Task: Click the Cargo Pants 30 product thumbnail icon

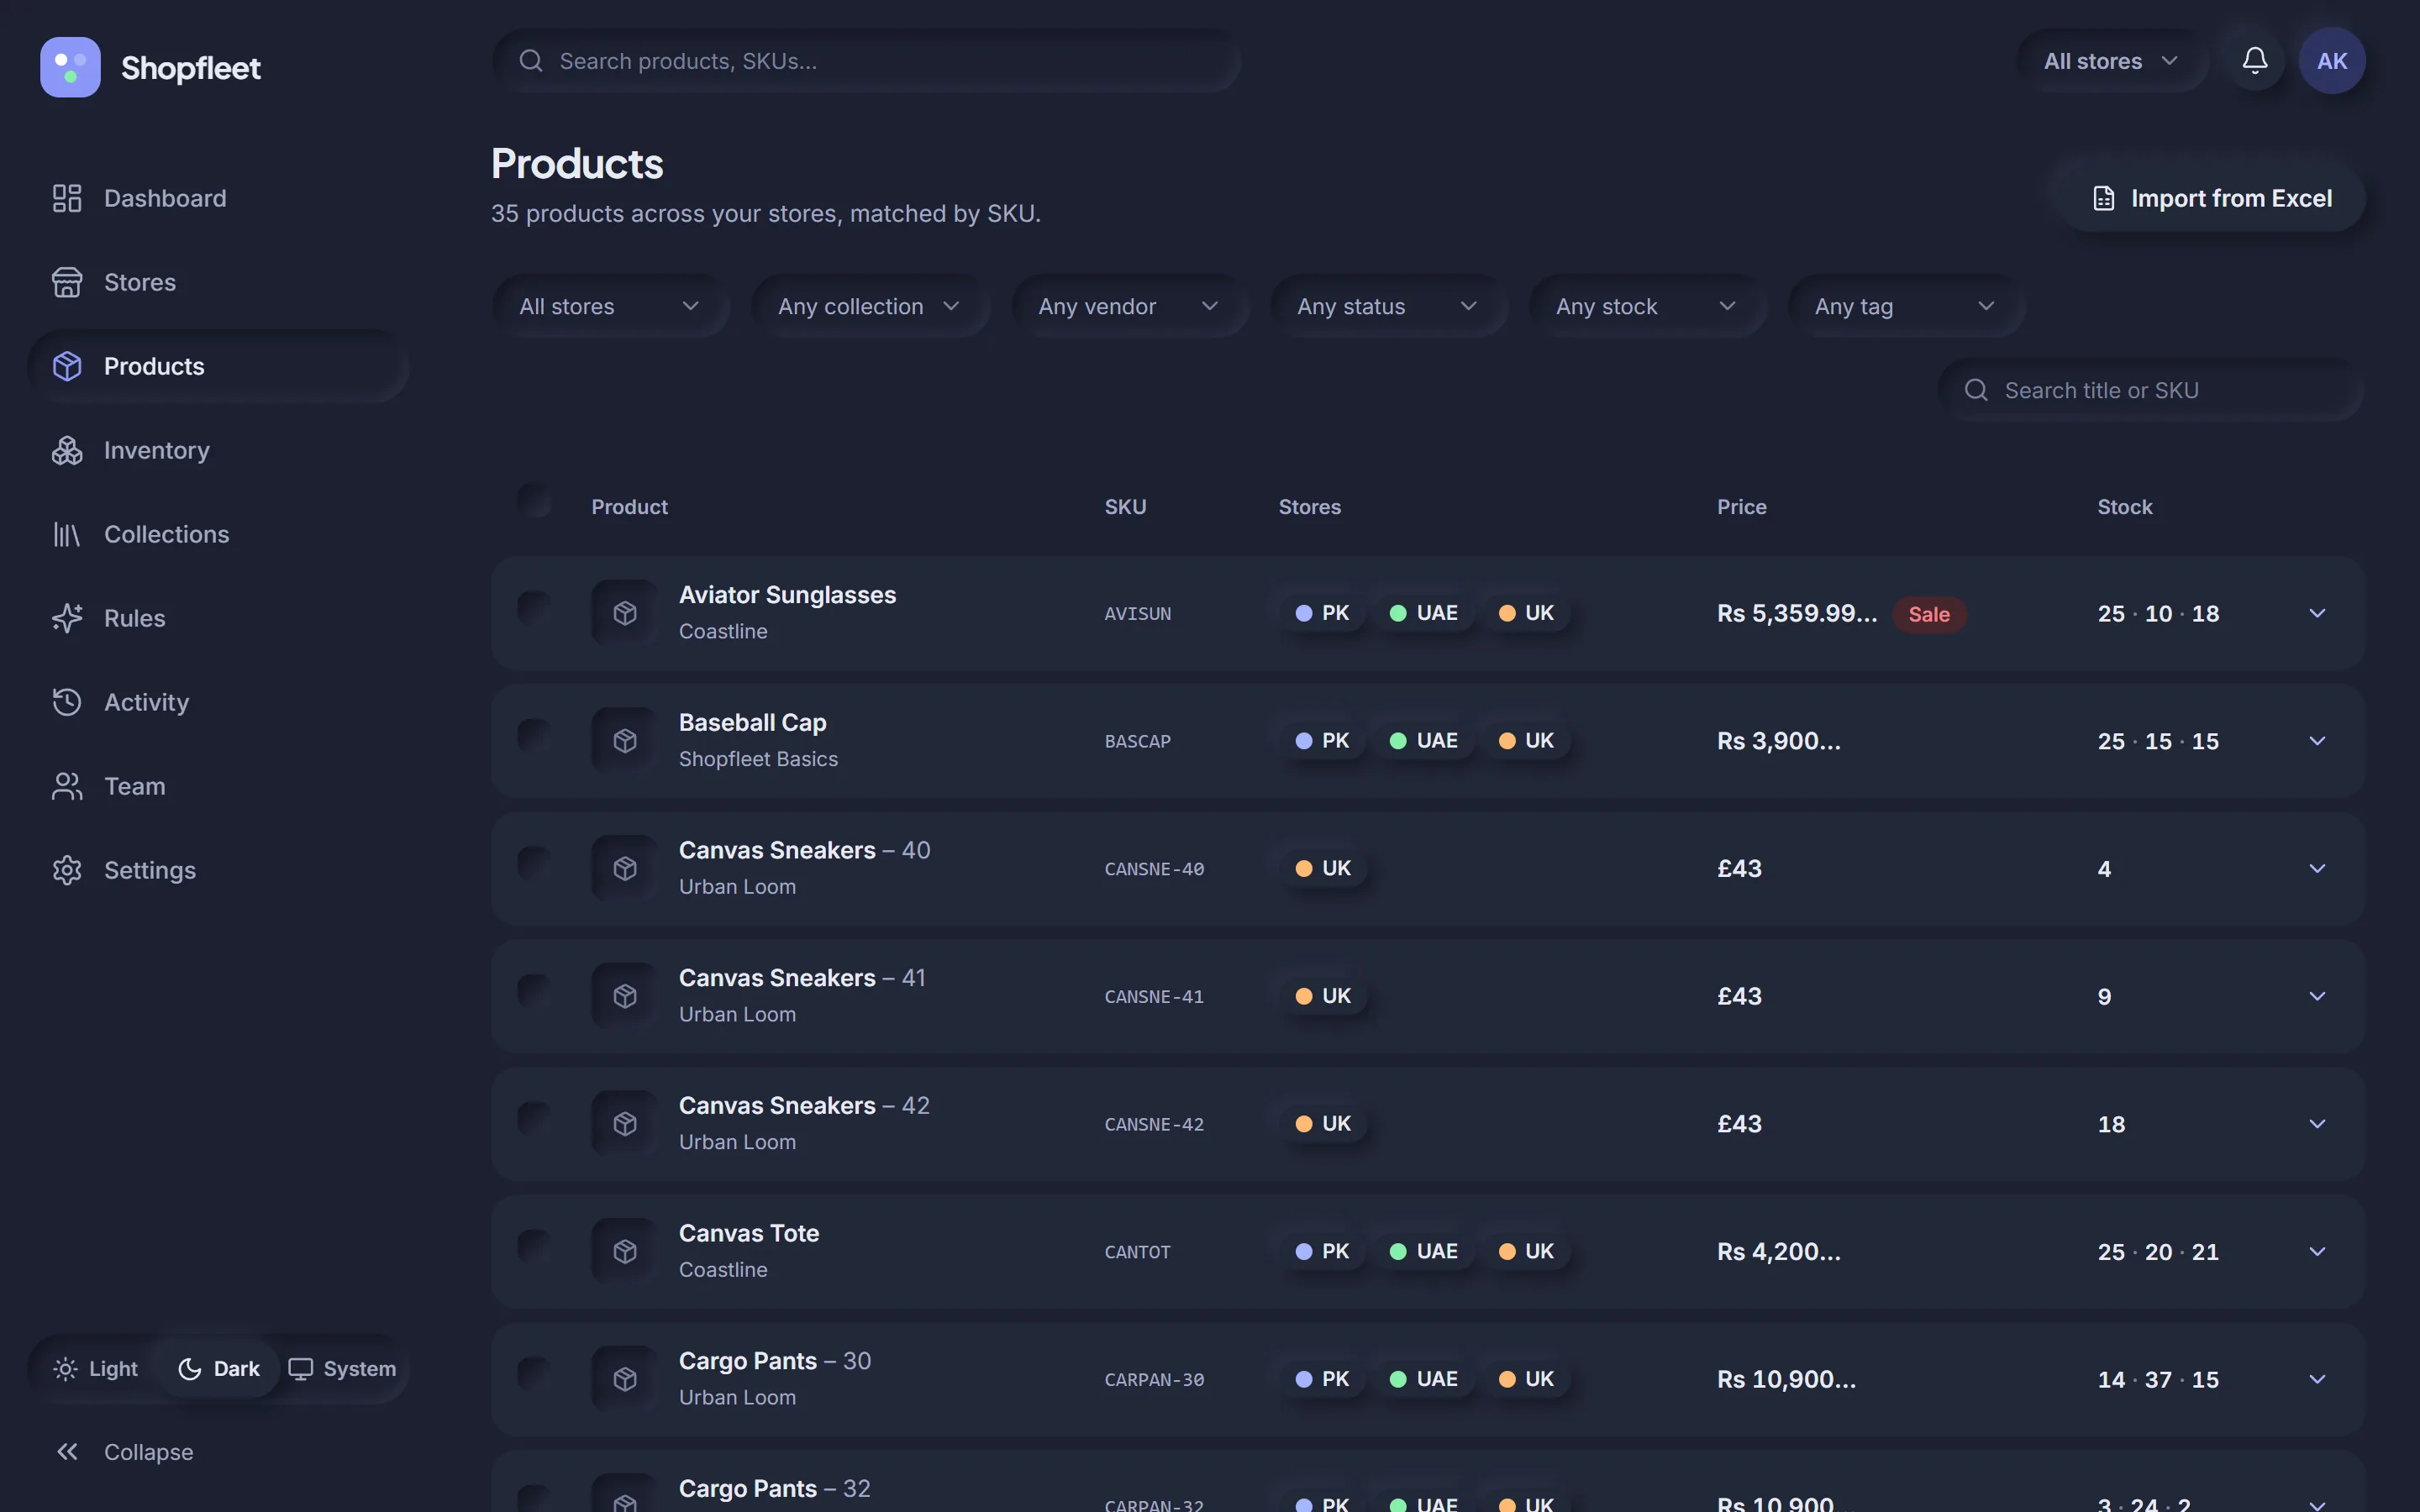Action: click(625, 1379)
